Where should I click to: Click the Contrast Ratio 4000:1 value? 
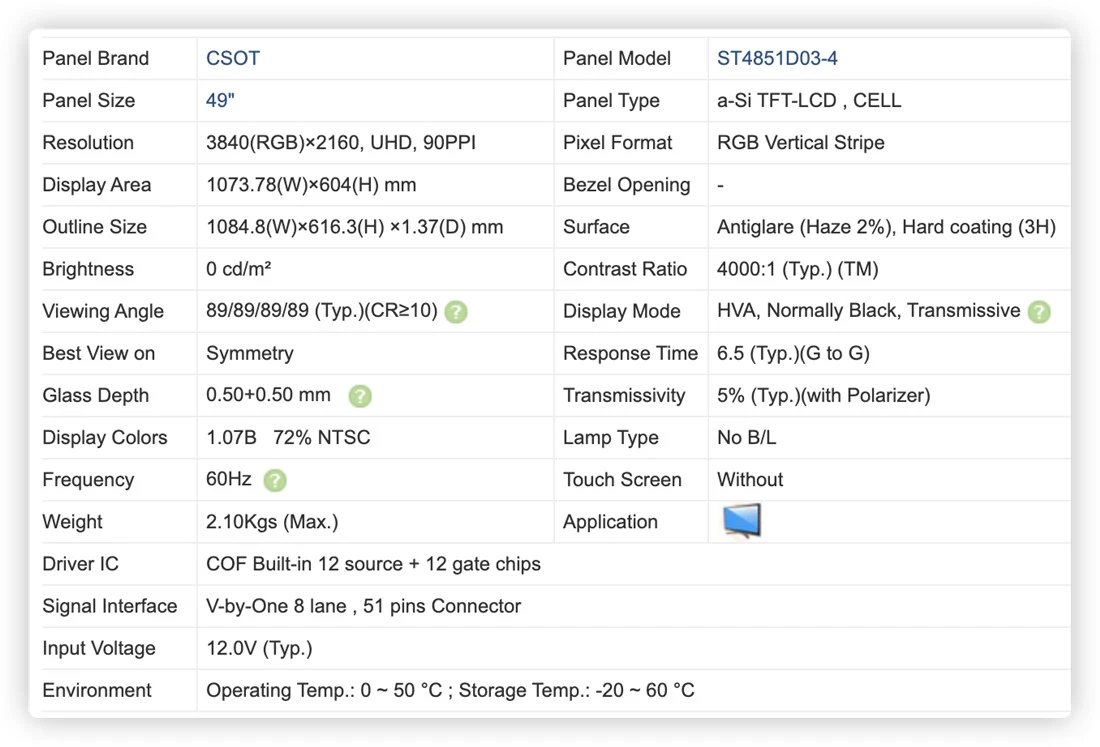(x=797, y=269)
